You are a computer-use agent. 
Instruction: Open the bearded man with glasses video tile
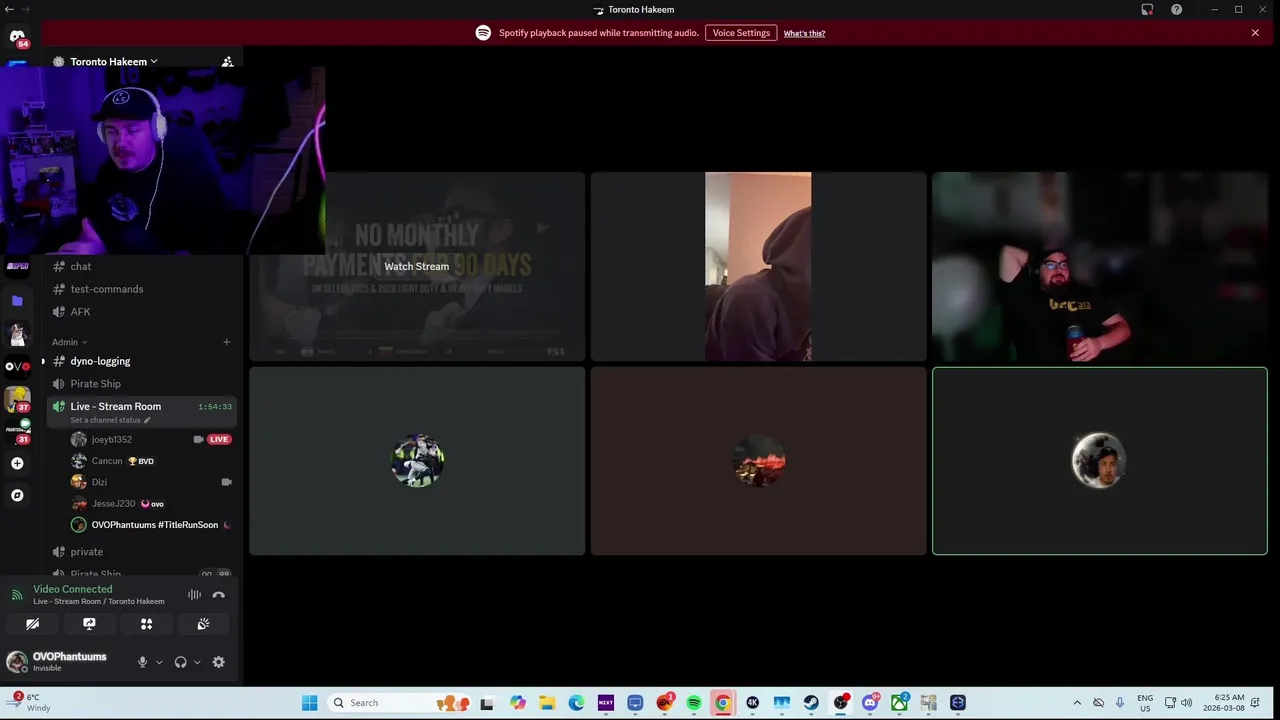click(x=1100, y=267)
